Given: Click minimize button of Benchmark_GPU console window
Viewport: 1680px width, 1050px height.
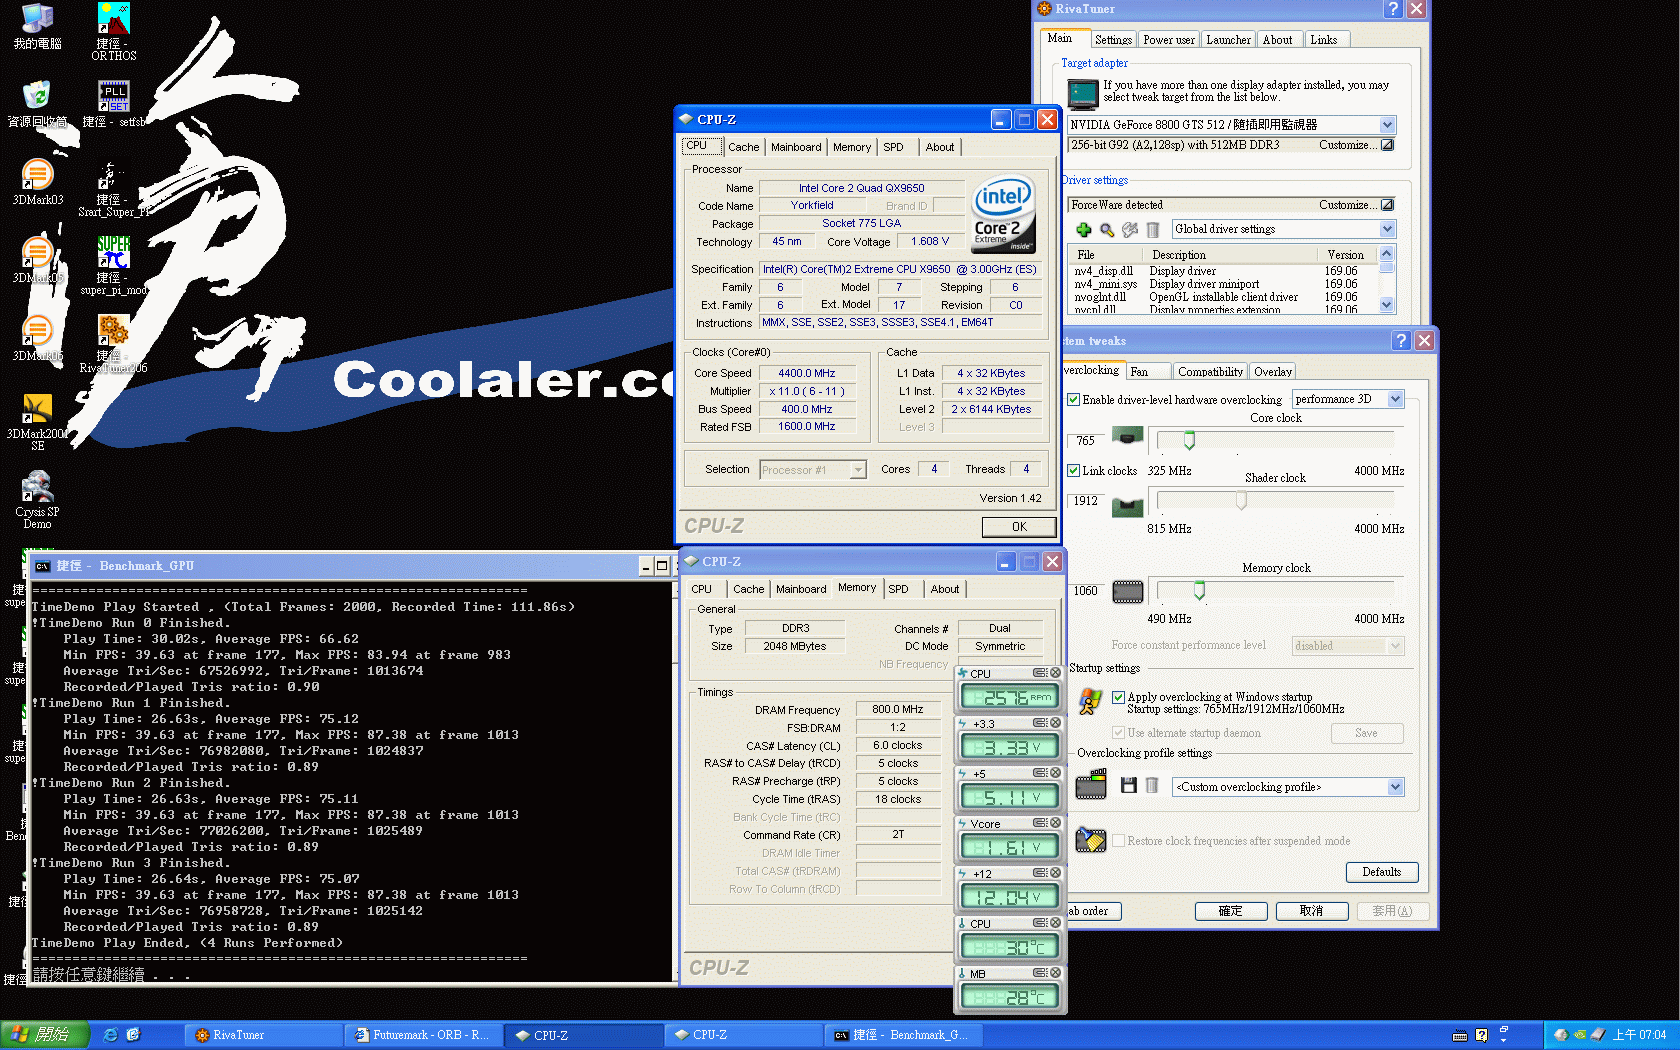Looking at the screenshot, I should (x=646, y=566).
